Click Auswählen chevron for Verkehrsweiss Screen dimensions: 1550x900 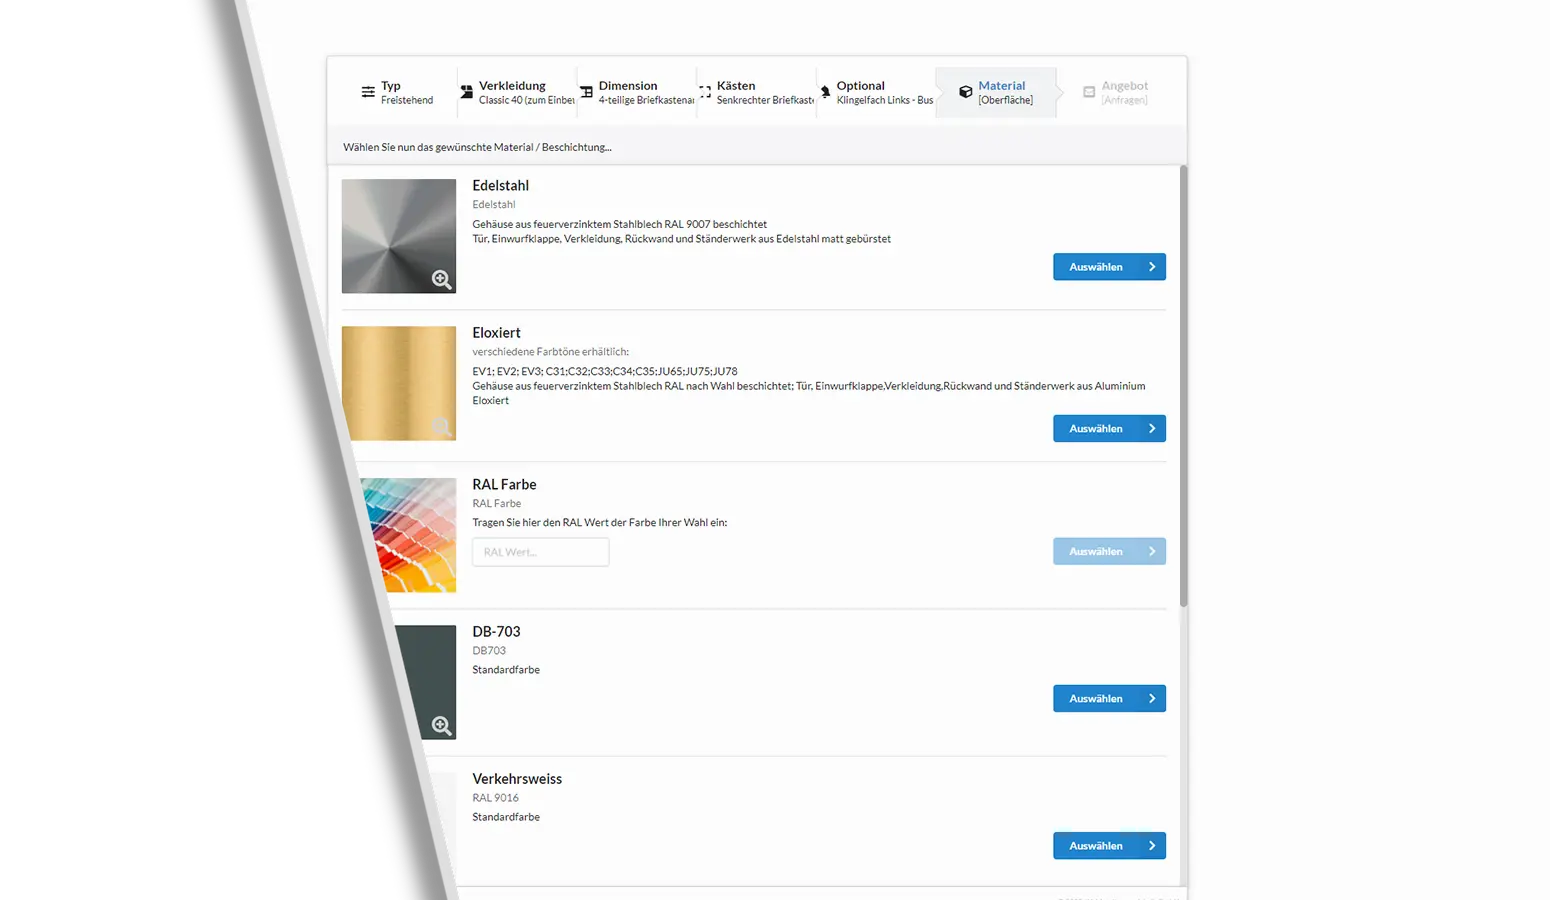tap(1152, 846)
